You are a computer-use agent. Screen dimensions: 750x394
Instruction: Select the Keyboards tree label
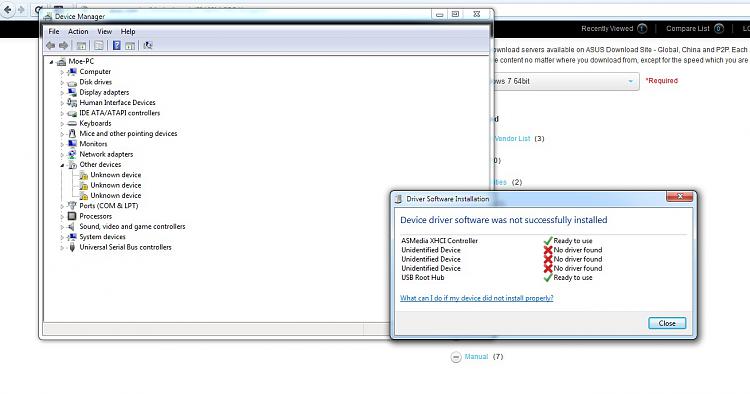point(95,123)
